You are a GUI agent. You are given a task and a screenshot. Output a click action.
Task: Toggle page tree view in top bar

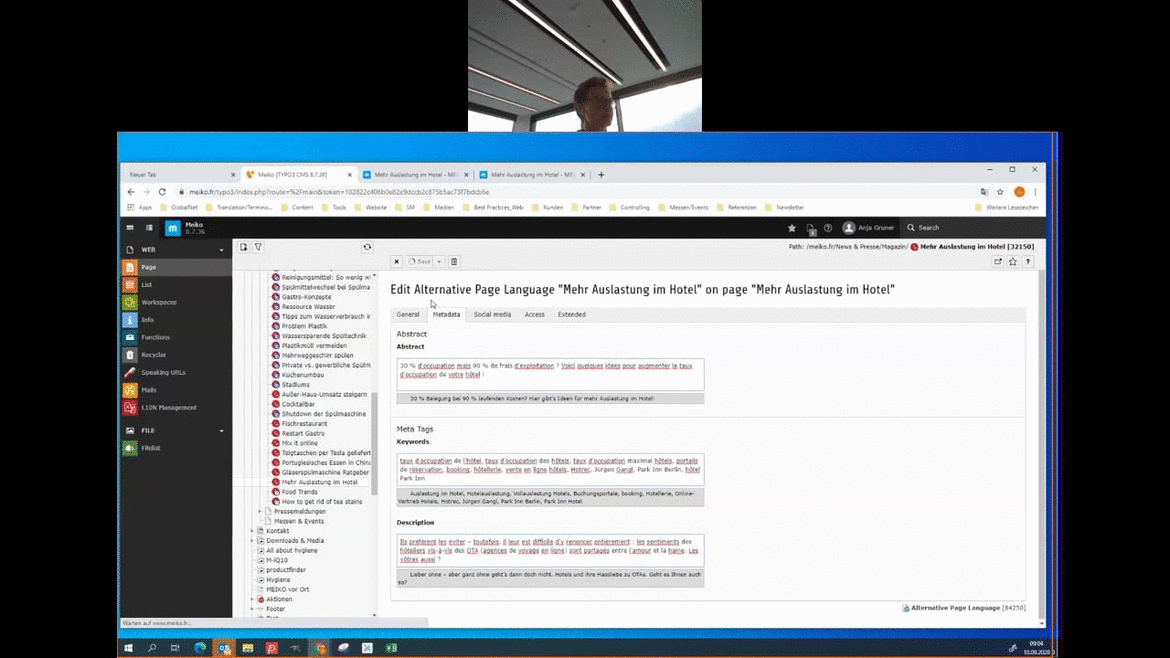coord(149,228)
